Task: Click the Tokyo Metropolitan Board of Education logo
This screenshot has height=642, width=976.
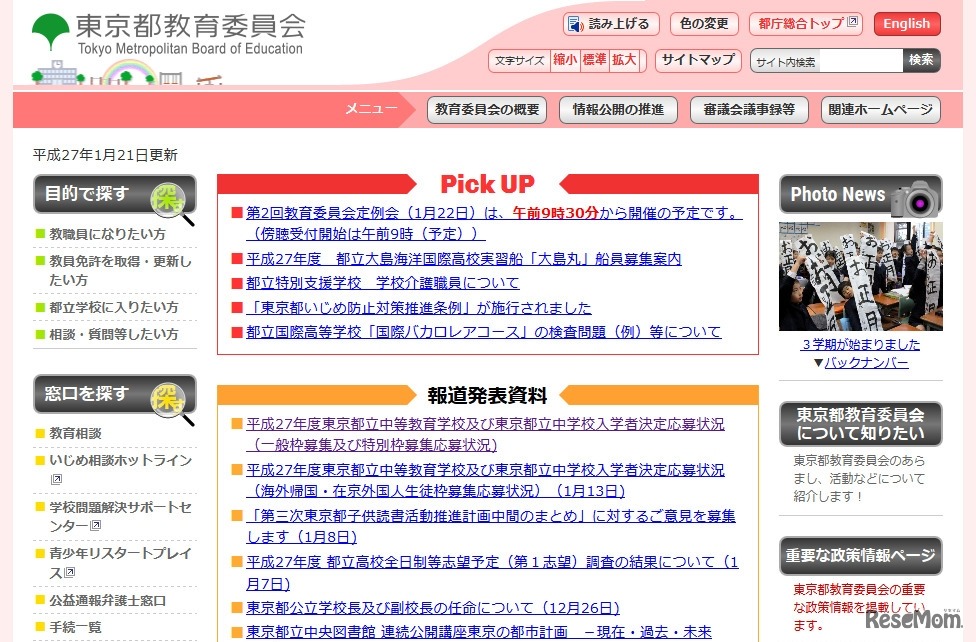Action: pos(169,34)
